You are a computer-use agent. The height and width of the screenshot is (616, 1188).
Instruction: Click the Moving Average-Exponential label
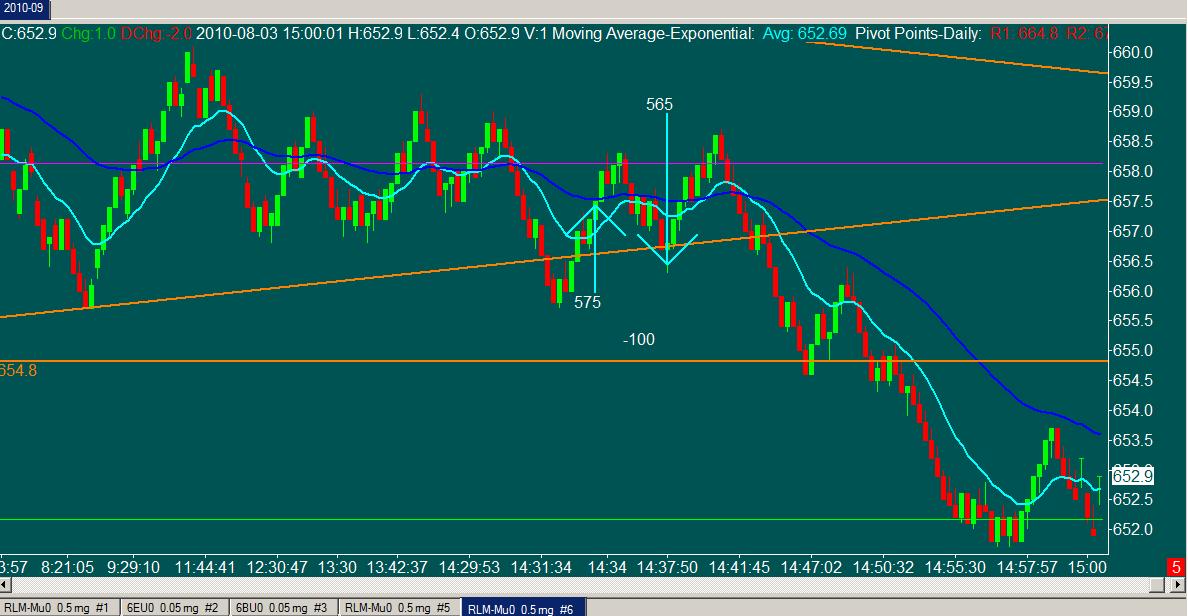(653, 33)
